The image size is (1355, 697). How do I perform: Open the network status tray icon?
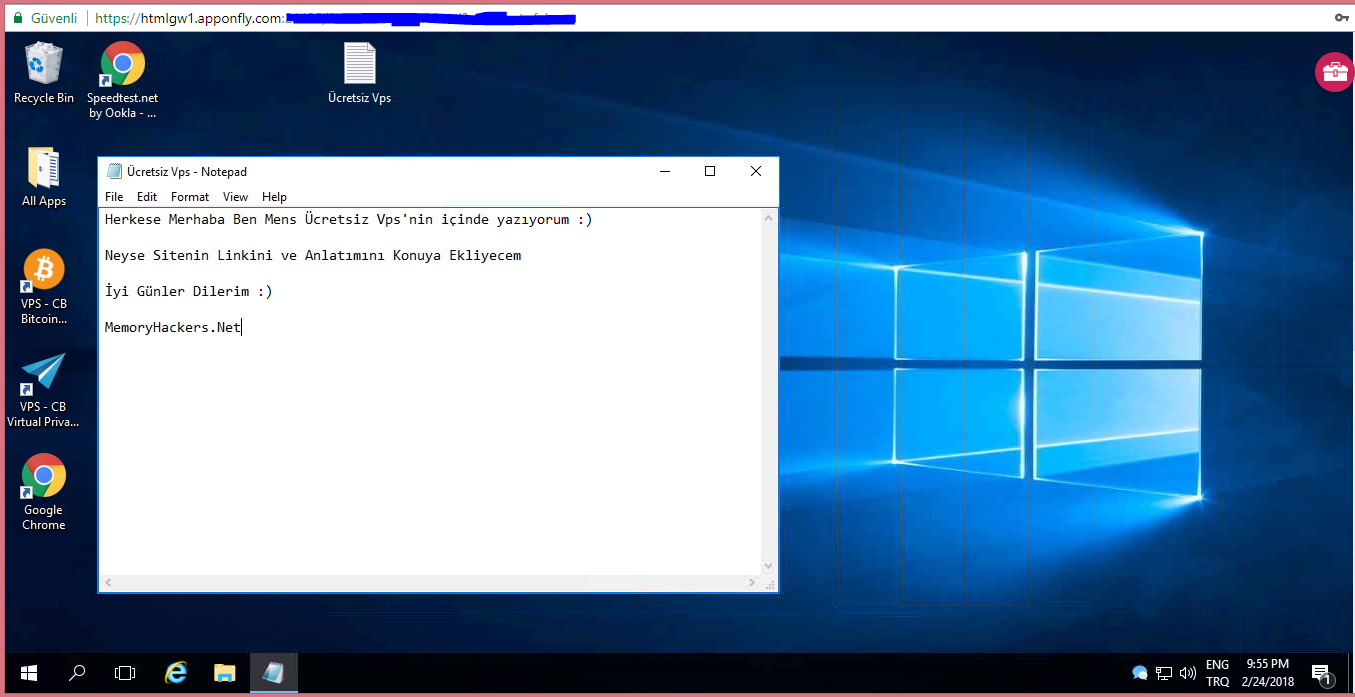[1164, 673]
